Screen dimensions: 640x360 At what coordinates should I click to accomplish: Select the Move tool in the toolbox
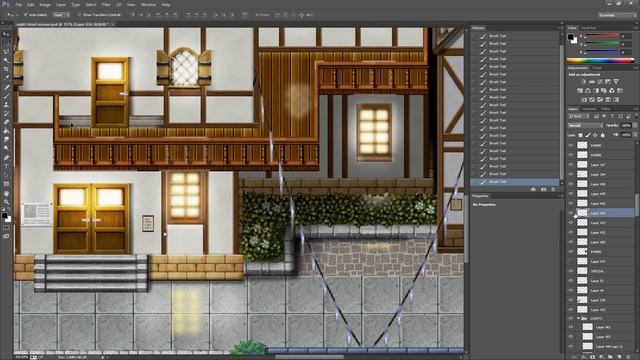click(x=6, y=34)
